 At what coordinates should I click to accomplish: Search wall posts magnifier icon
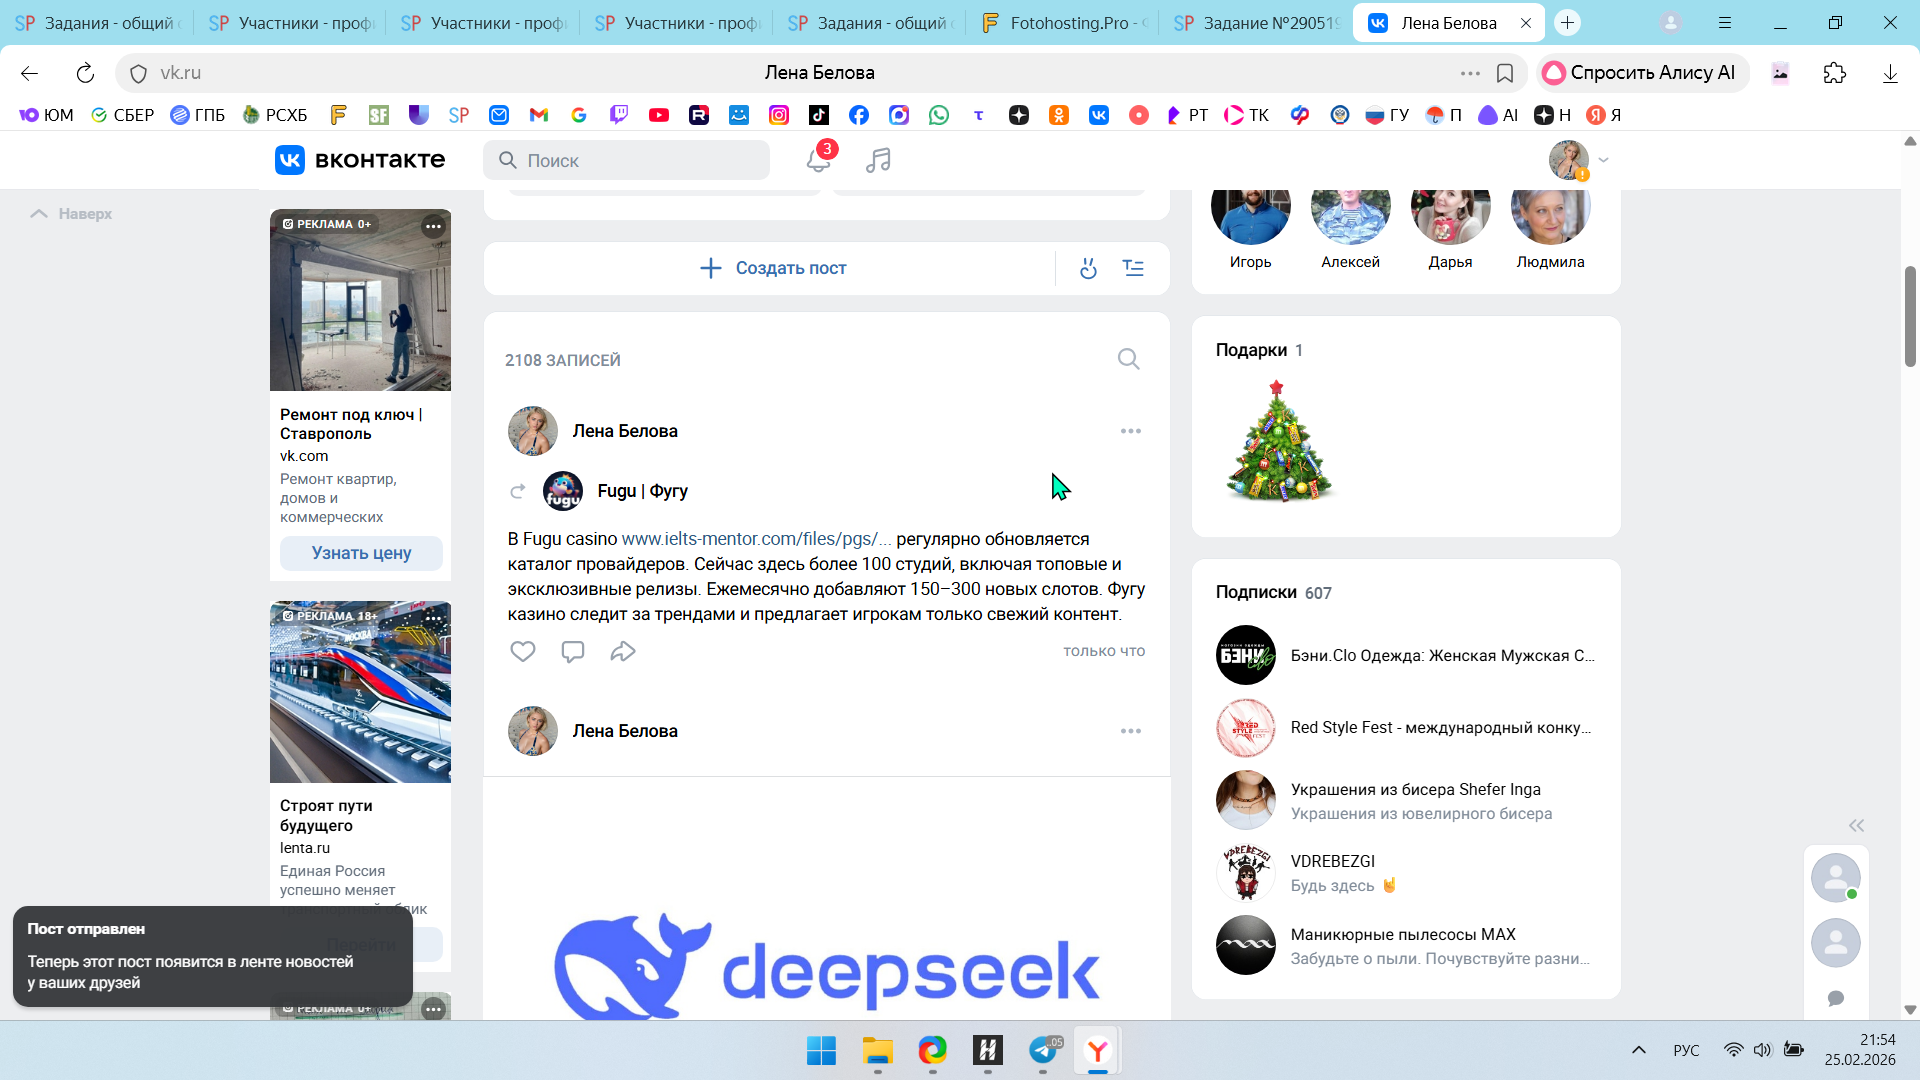pyautogui.click(x=1128, y=359)
